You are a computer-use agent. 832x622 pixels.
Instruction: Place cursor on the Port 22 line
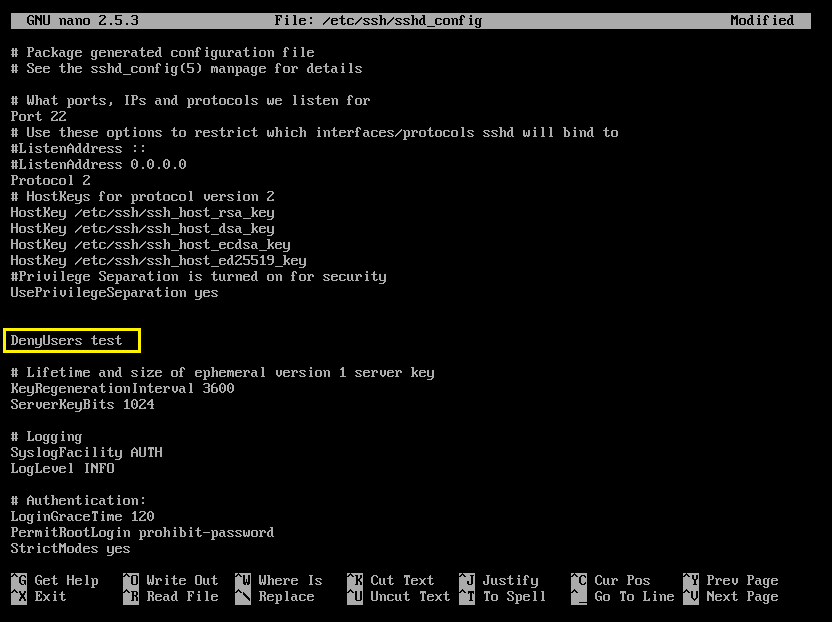pos(39,117)
